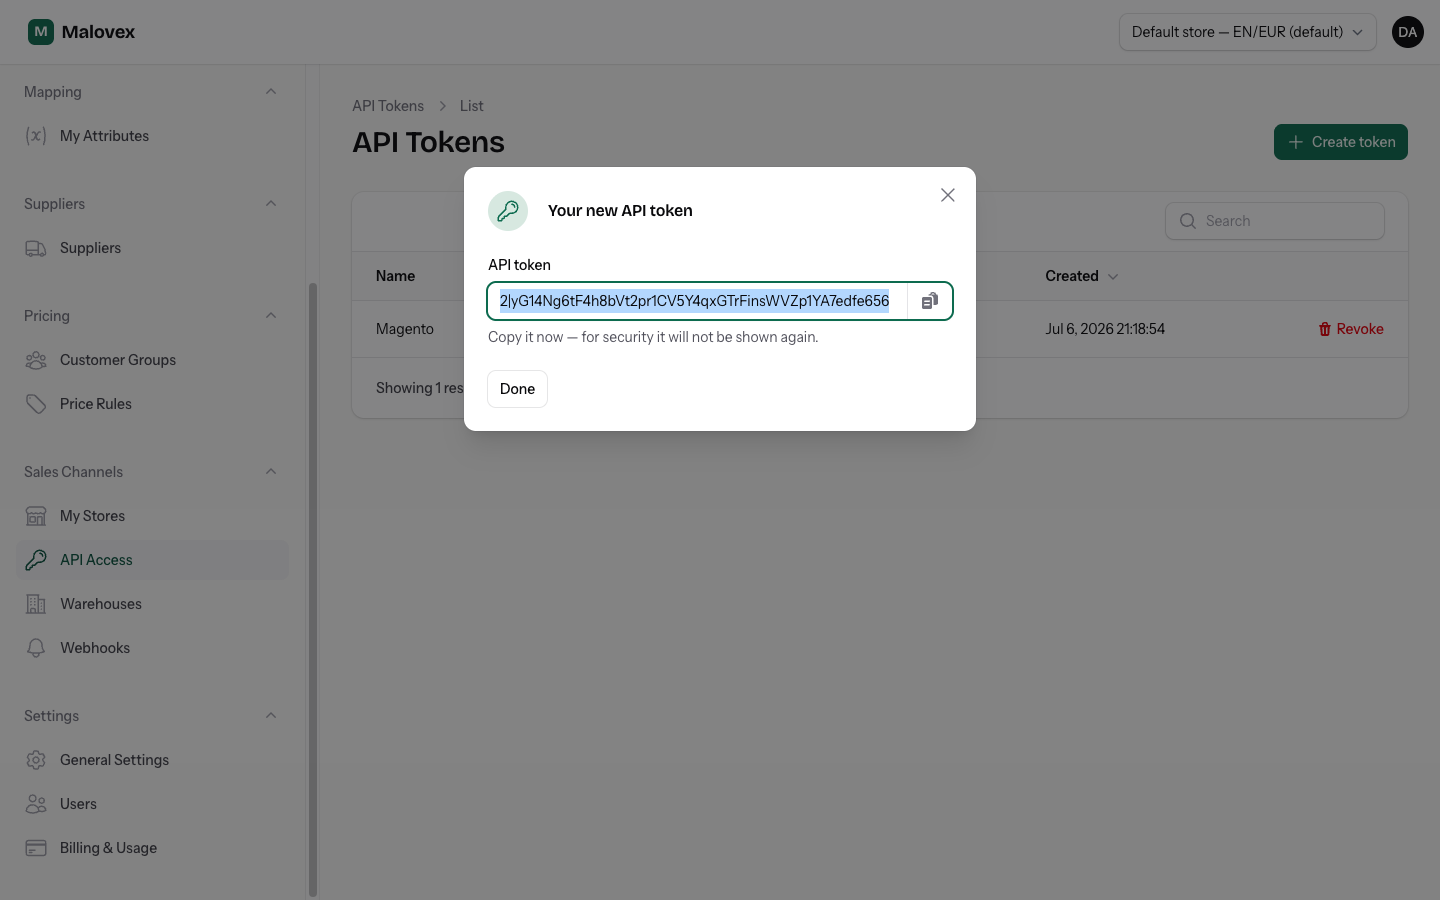1440x900 pixels.
Task: Click the Webhooks bell icon
Action: pos(36,648)
